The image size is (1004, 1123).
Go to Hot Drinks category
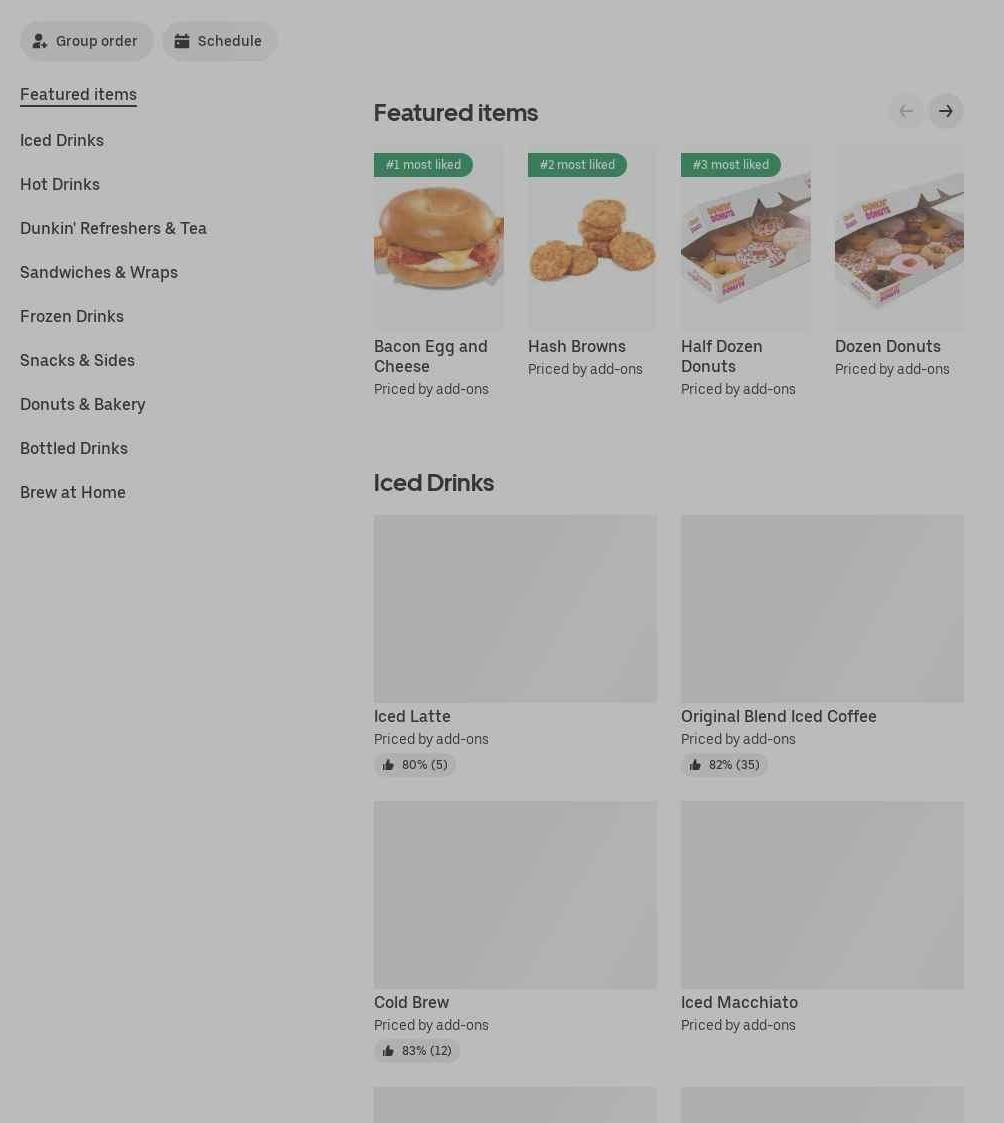[60, 184]
